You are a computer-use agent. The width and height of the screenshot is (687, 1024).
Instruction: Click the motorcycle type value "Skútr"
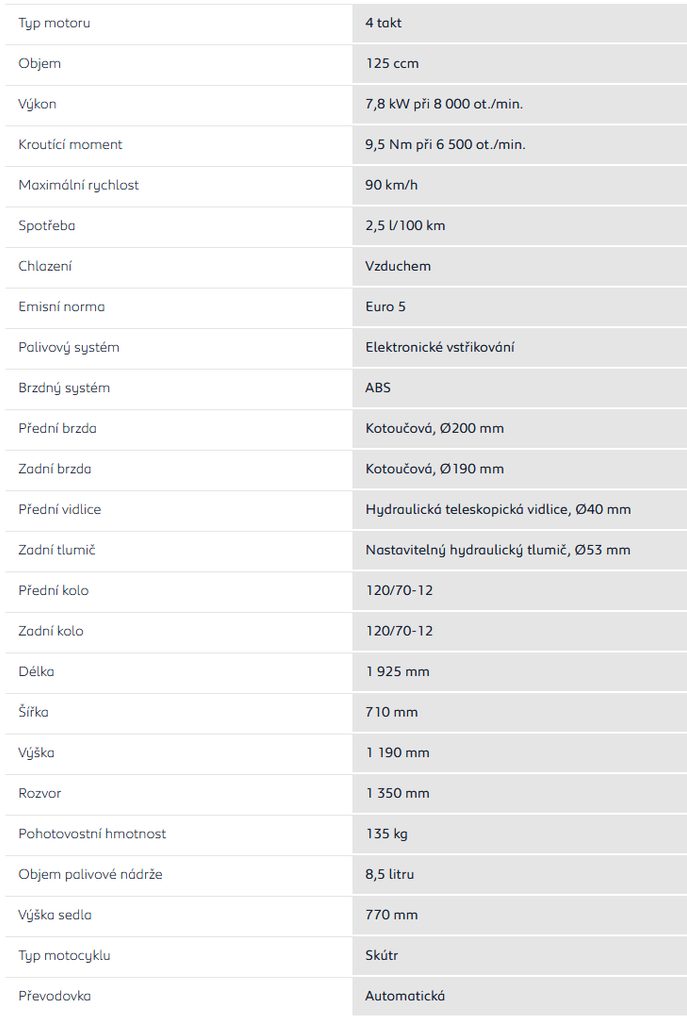tap(382, 955)
